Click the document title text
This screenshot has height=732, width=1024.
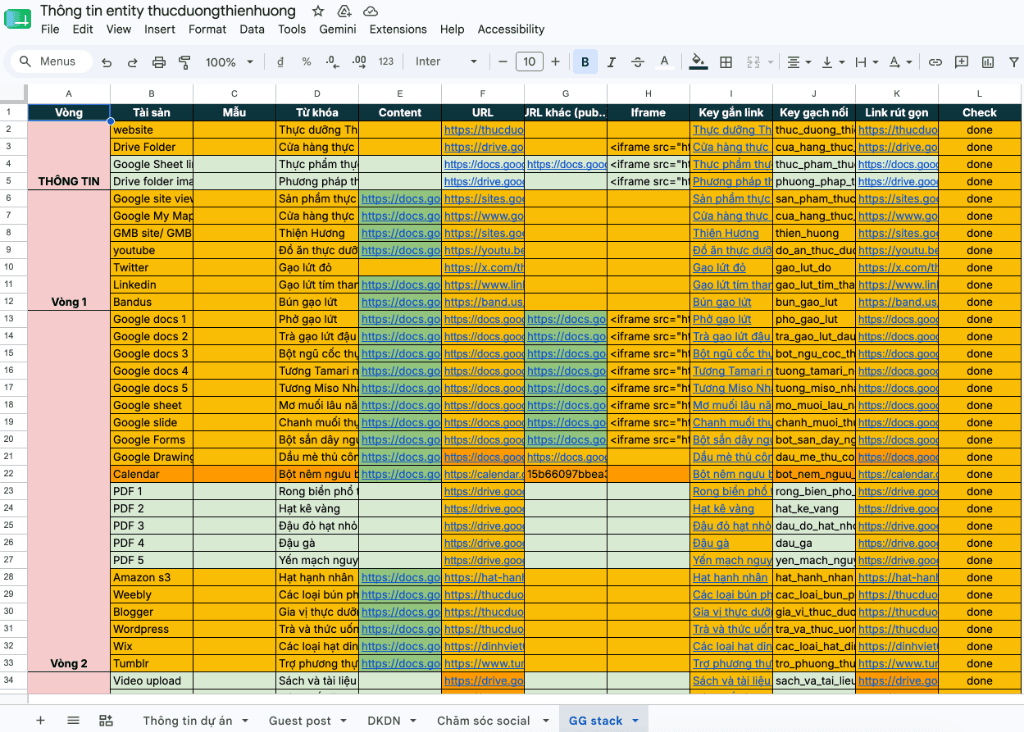[x=168, y=10]
